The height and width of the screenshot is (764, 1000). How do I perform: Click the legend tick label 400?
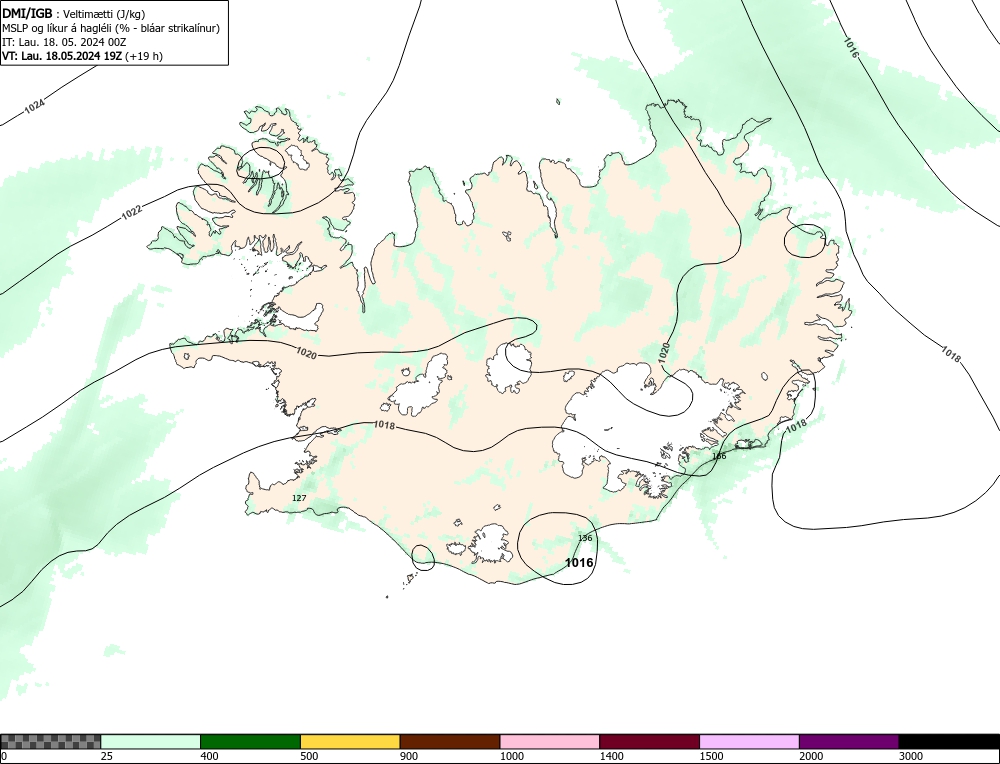click(209, 756)
